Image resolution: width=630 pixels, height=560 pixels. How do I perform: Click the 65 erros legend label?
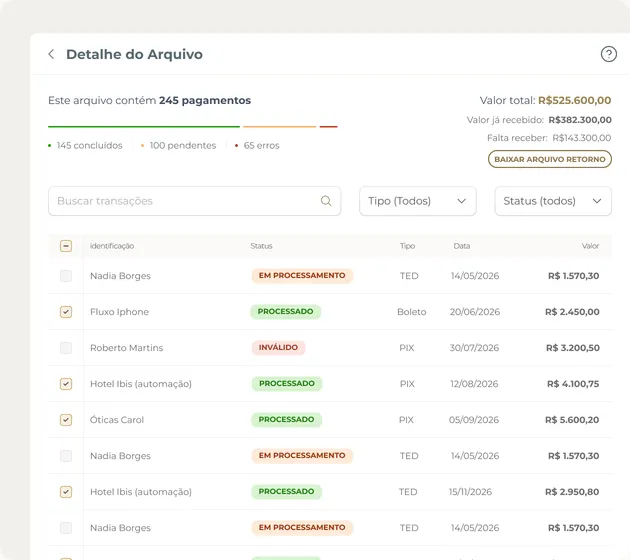click(262, 145)
